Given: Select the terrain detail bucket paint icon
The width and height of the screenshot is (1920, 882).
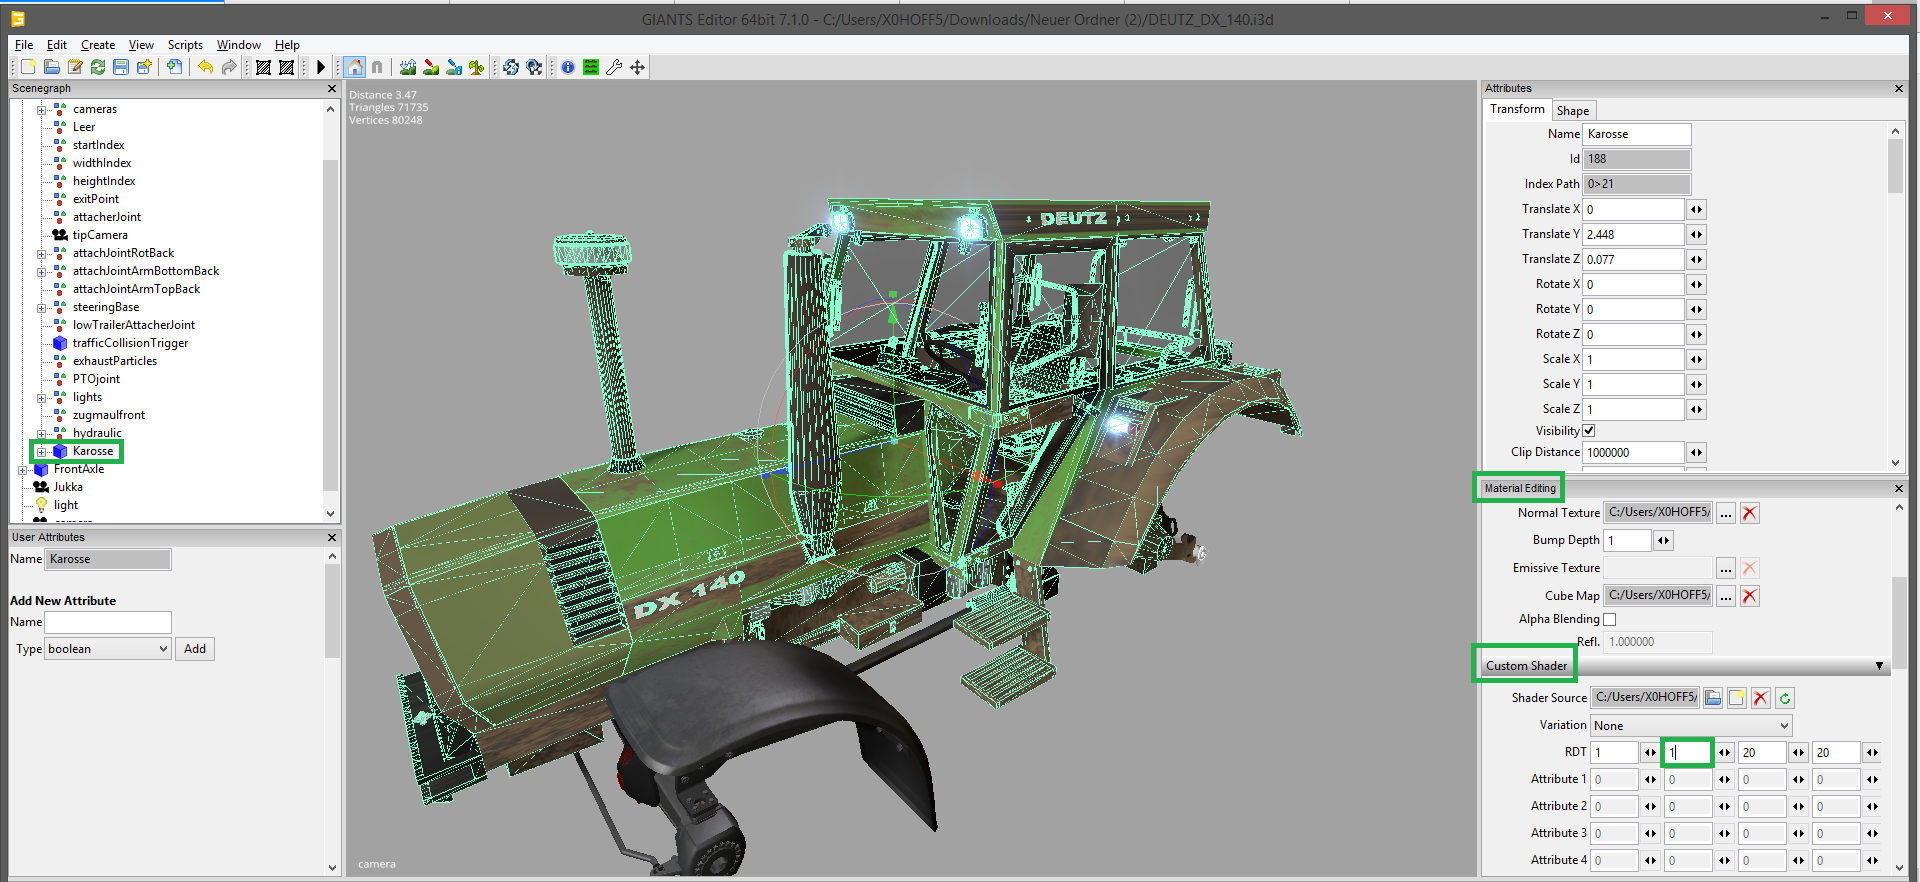Looking at the screenshot, I should (x=454, y=67).
